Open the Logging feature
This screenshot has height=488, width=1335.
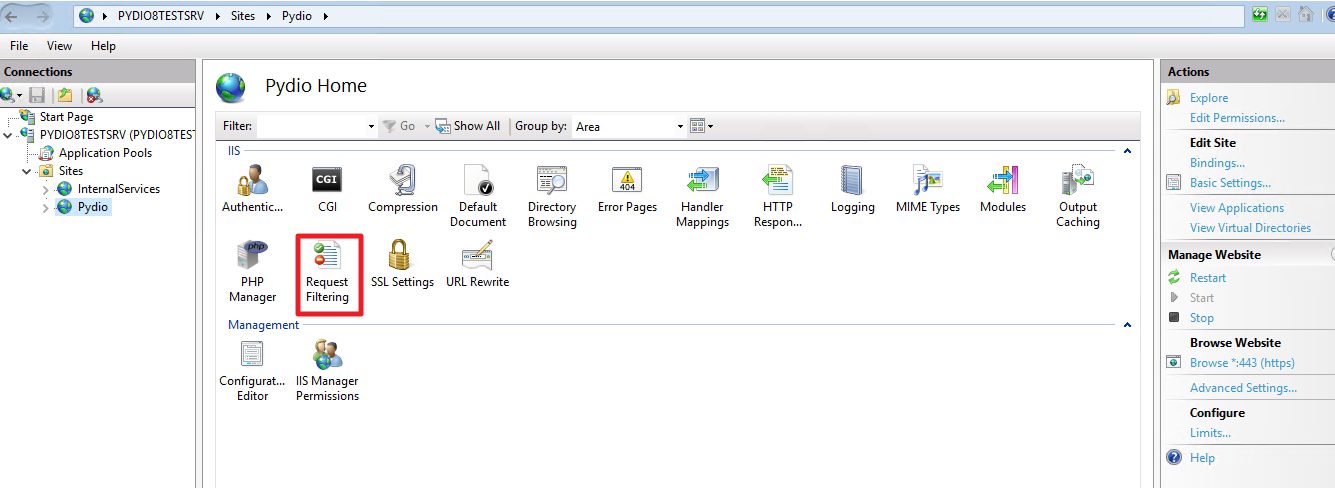click(x=852, y=190)
